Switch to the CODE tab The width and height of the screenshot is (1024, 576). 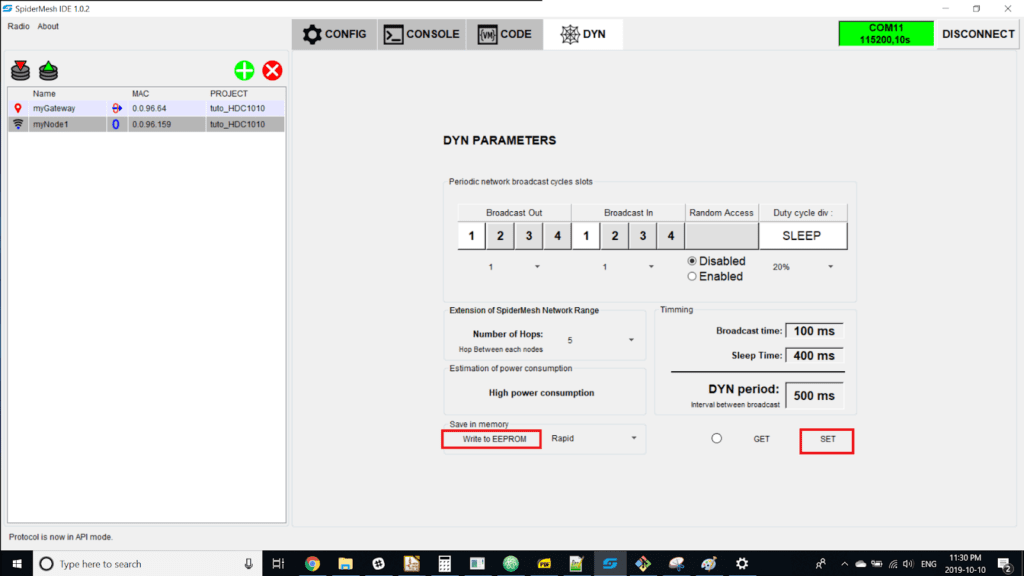click(x=505, y=34)
